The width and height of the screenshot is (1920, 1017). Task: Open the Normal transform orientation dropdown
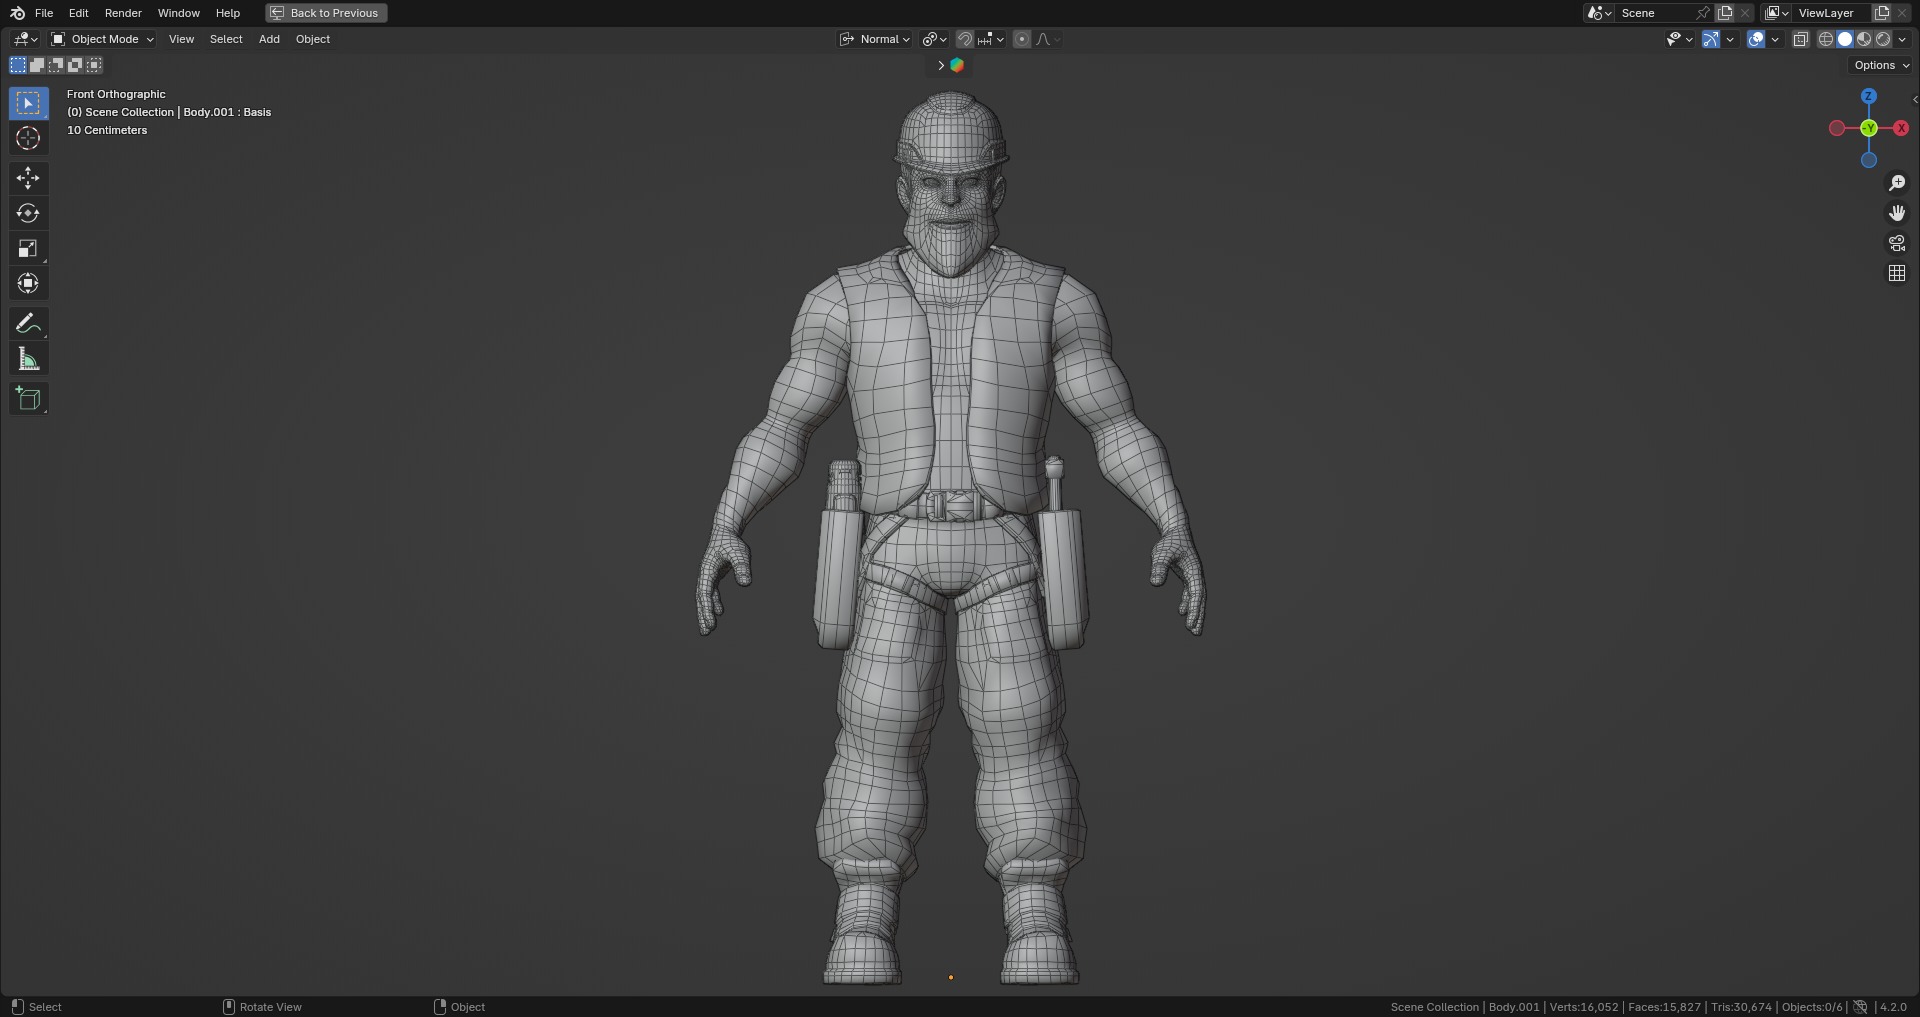pos(875,39)
